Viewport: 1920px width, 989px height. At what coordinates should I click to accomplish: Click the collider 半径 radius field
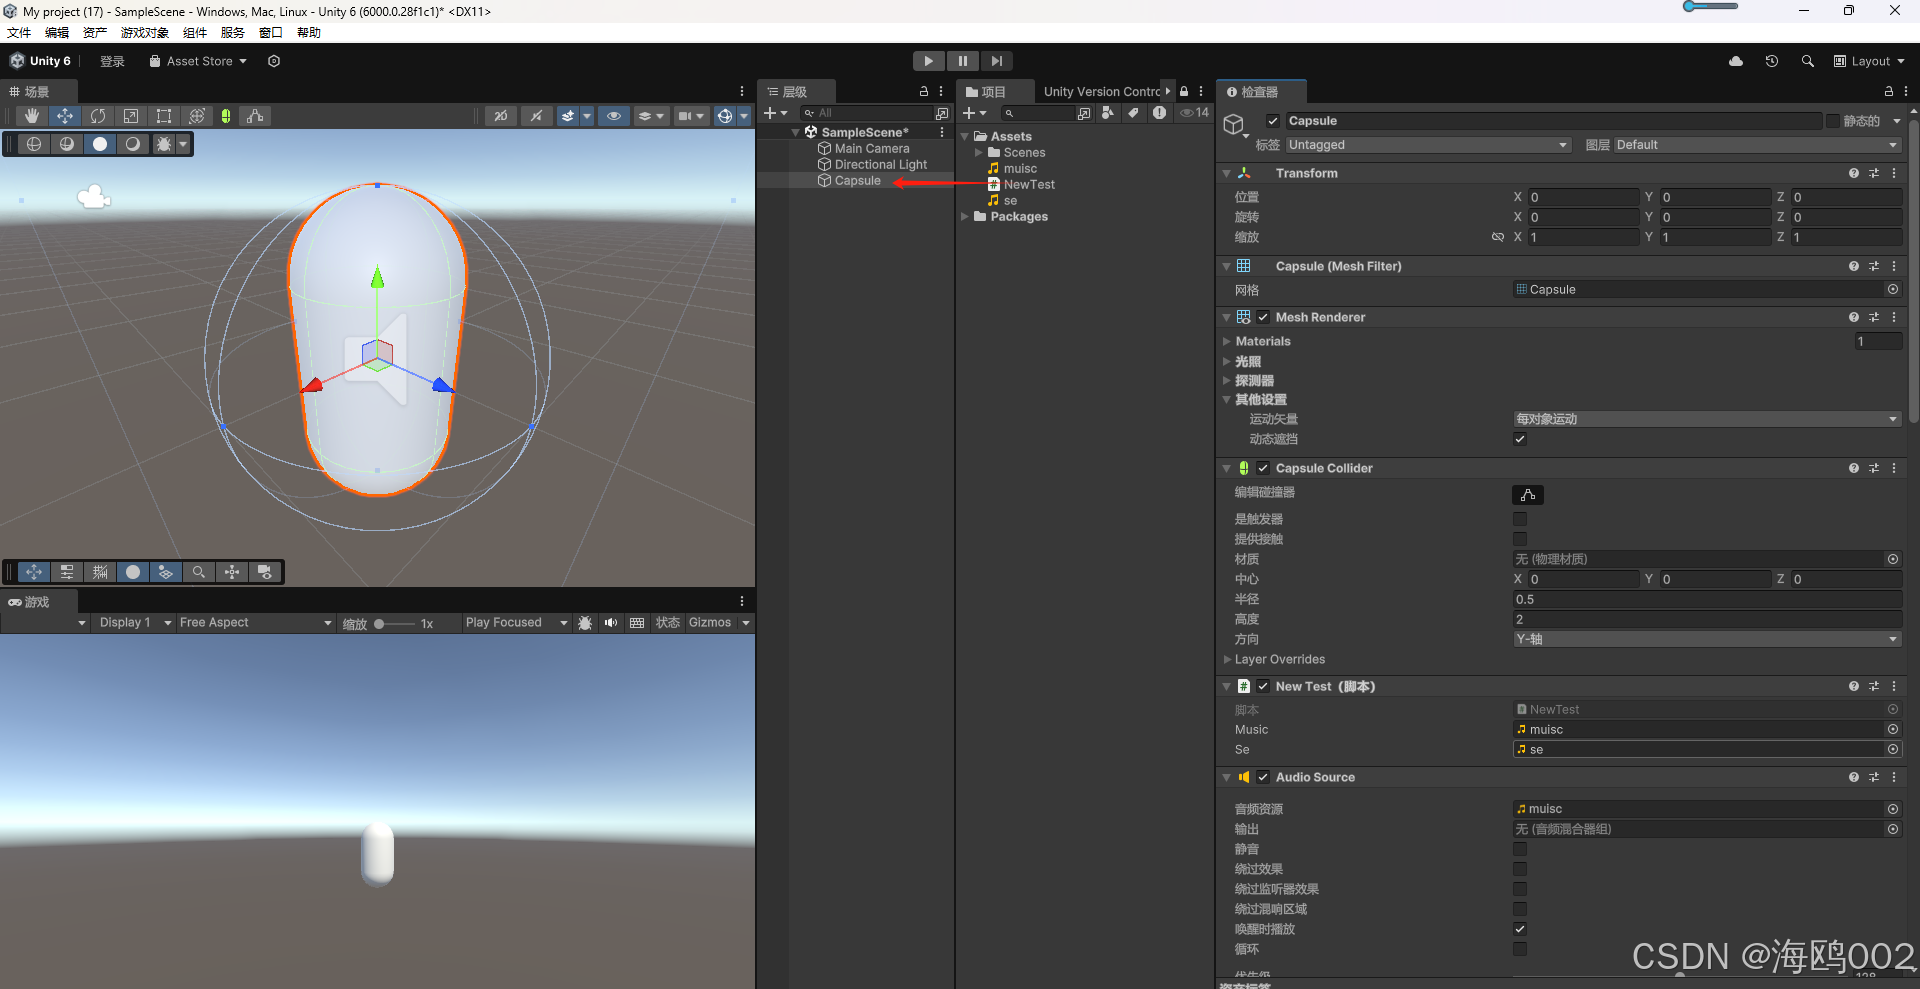point(1707,599)
